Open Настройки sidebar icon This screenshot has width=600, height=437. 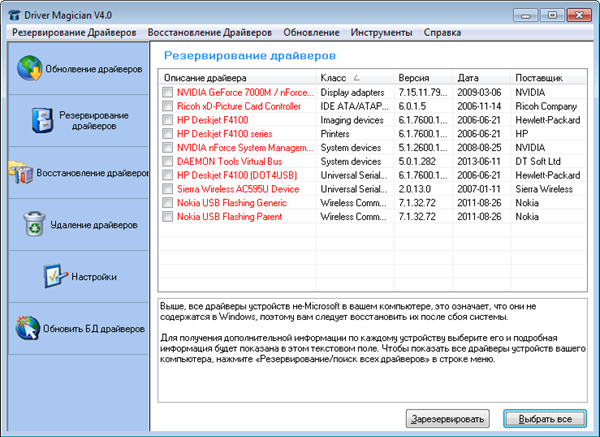coord(55,276)
